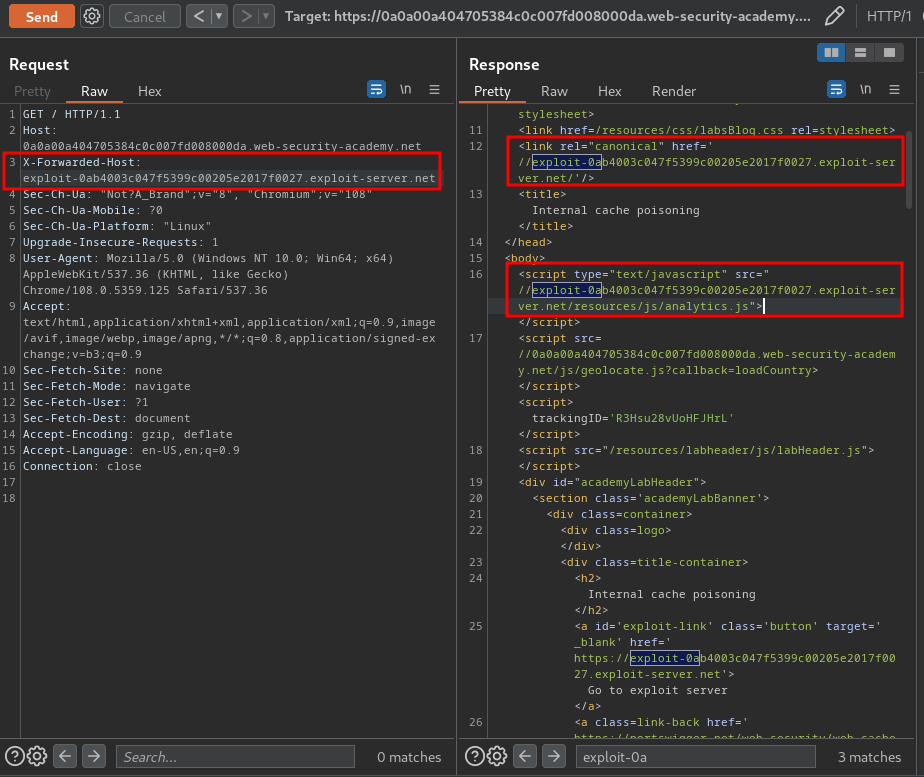Click the Target URL text in the toolbar

[547, 16]
